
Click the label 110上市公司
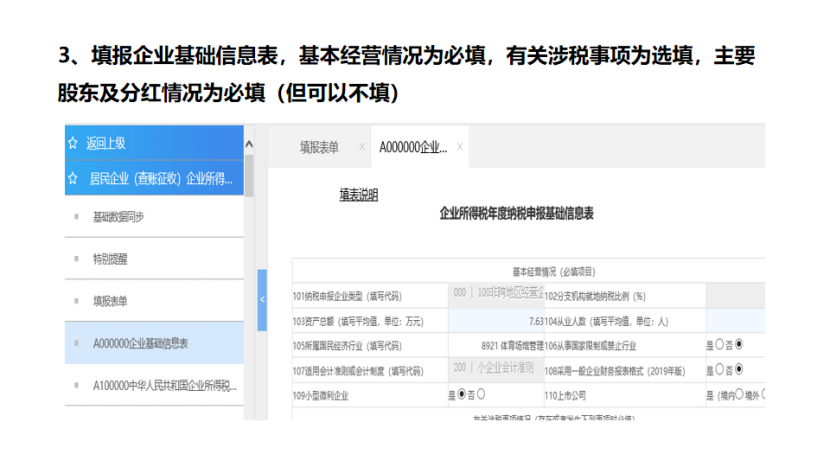click(x=565, y=395)
